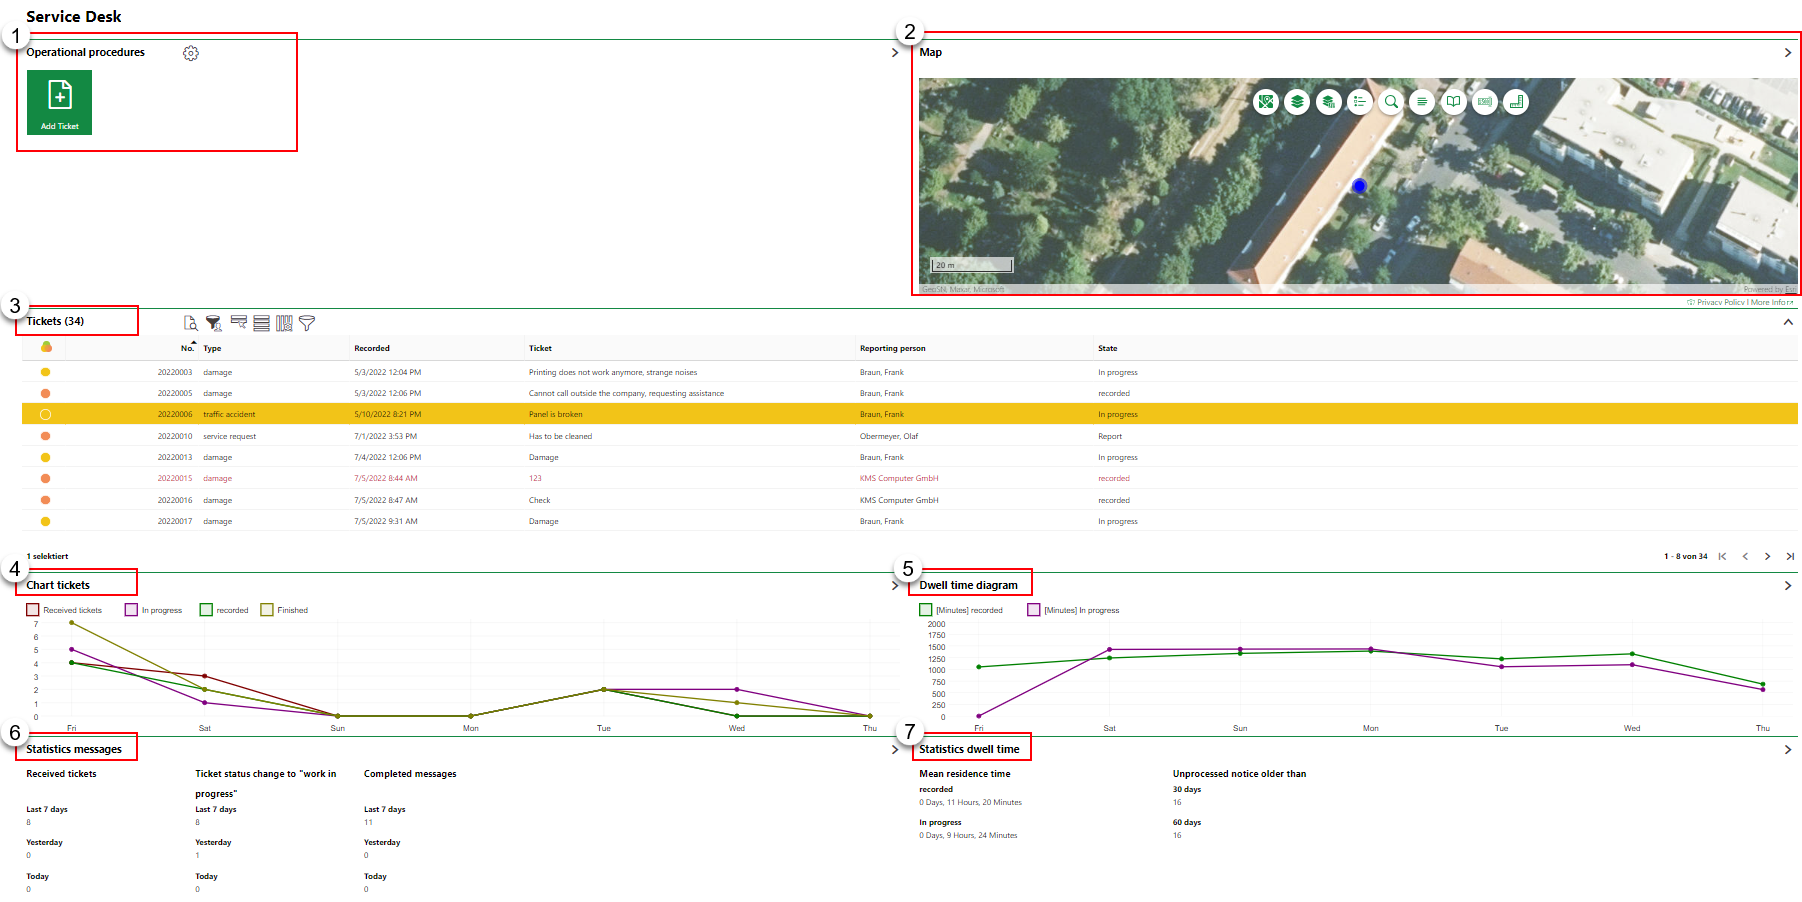Go to next page of tickets
The width and height of the screenshot is (1802, 902).
[1767, 557]
